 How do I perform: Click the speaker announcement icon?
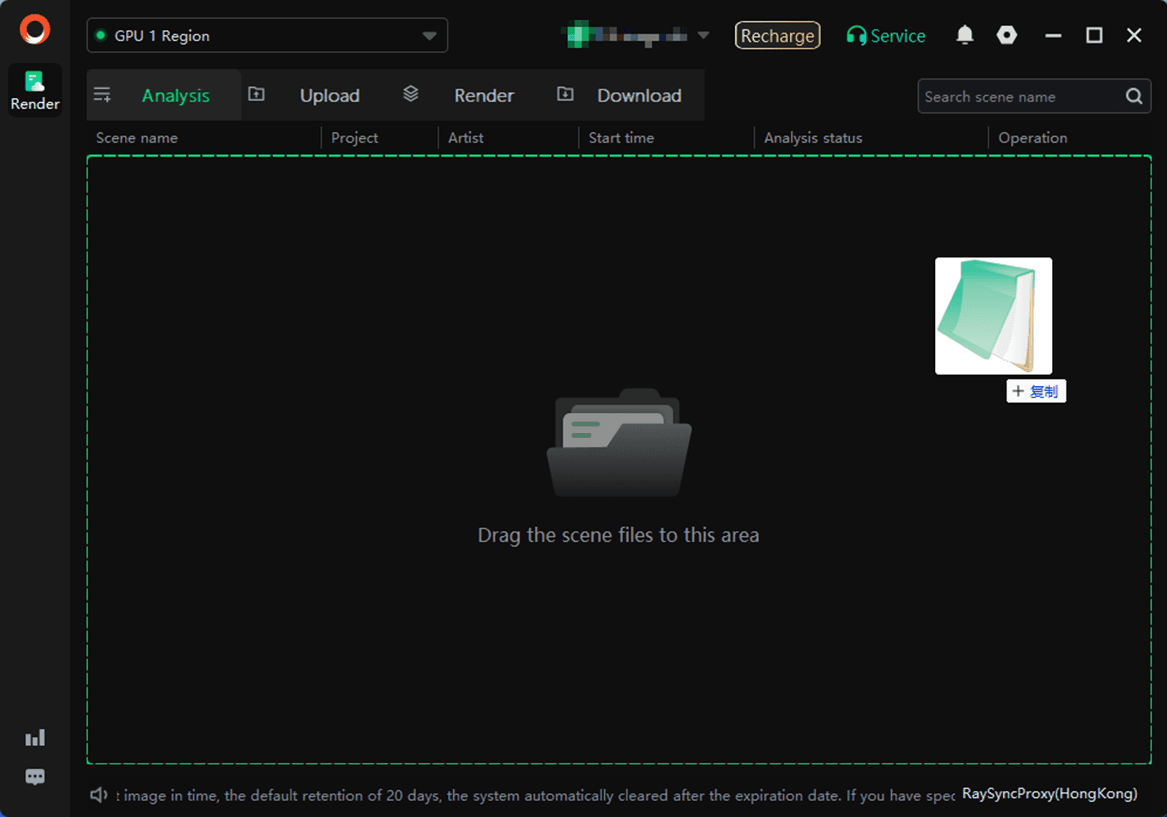click(99, 795)
